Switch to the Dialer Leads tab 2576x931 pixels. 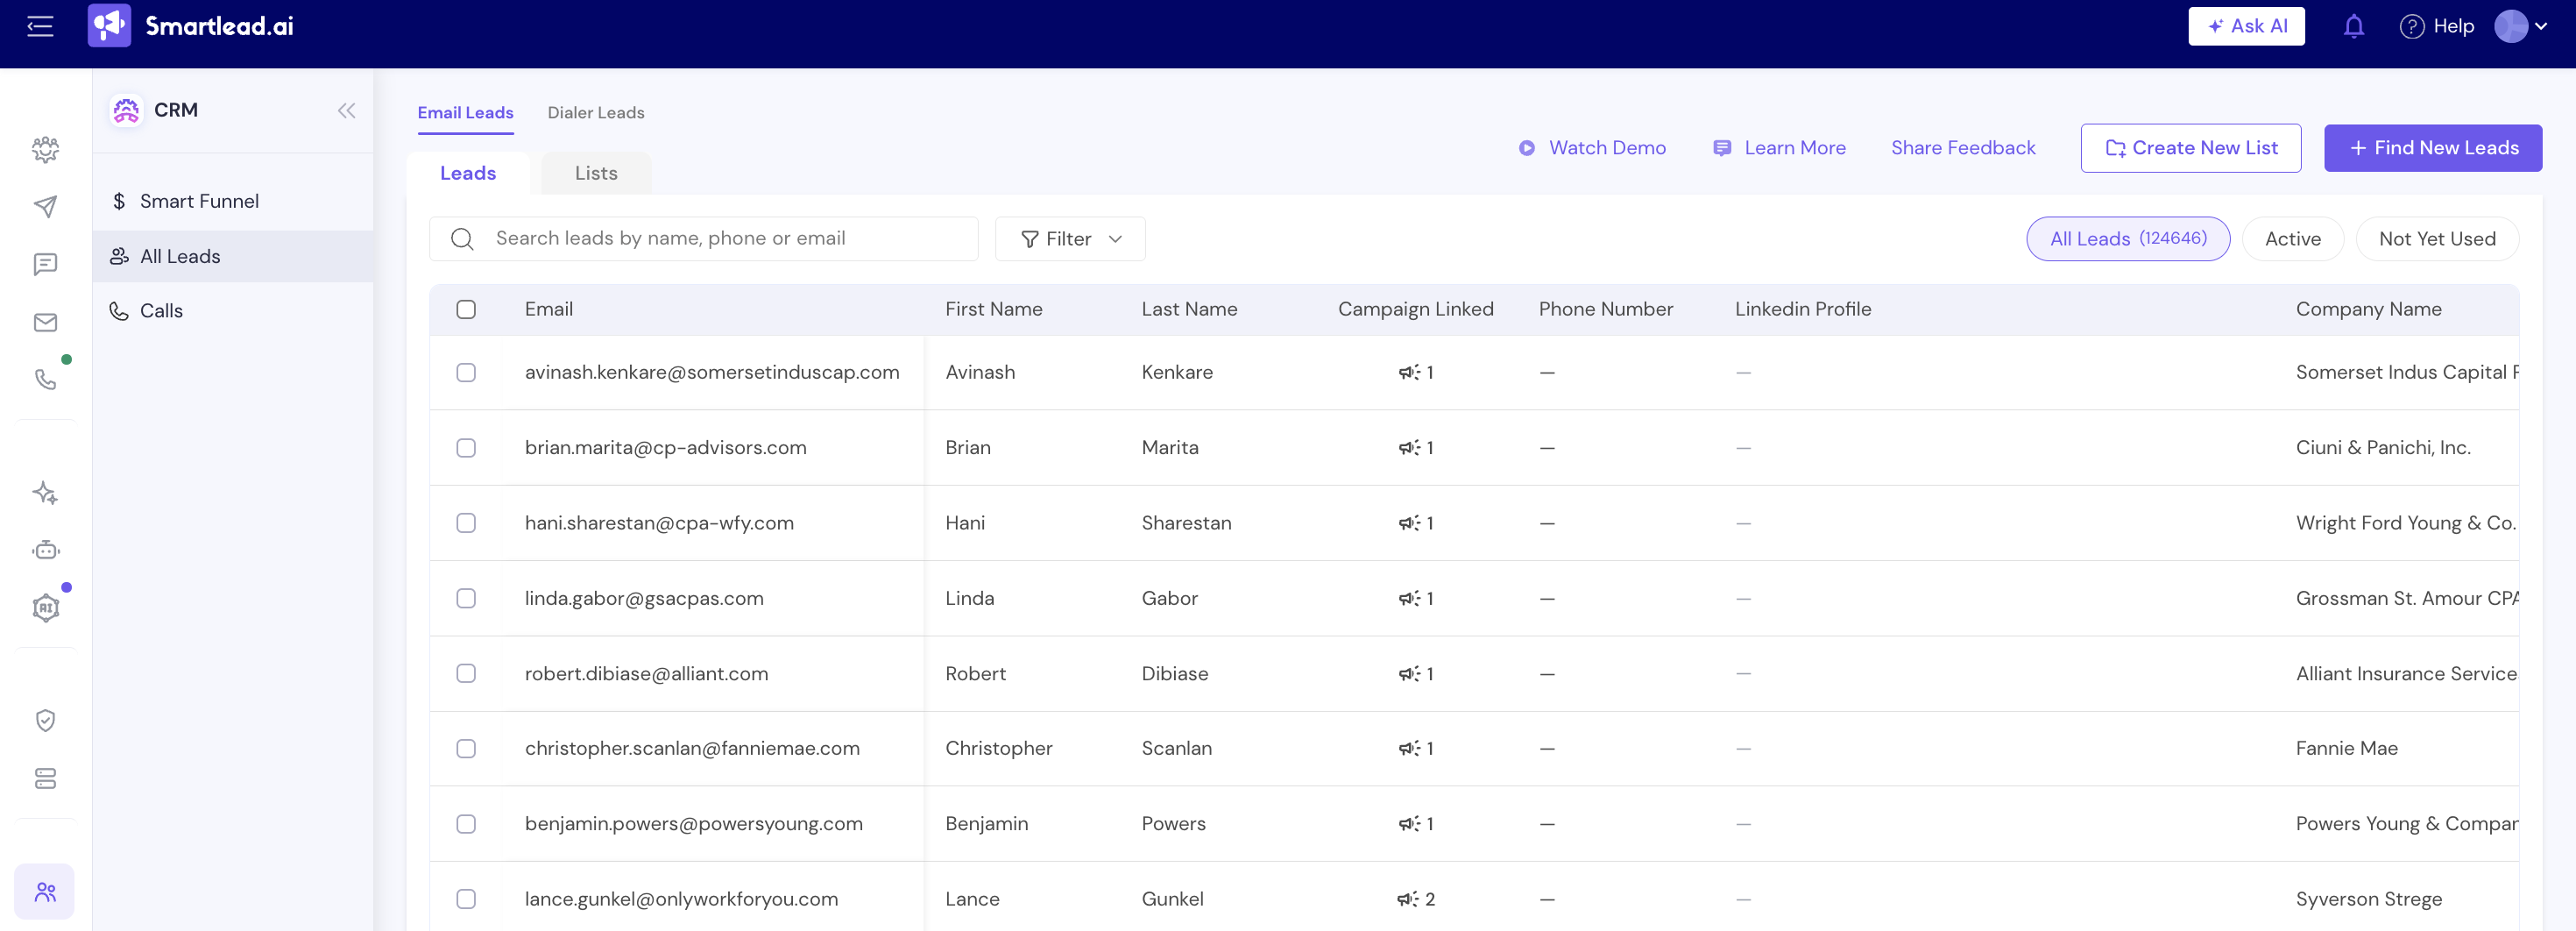point(596,113)
